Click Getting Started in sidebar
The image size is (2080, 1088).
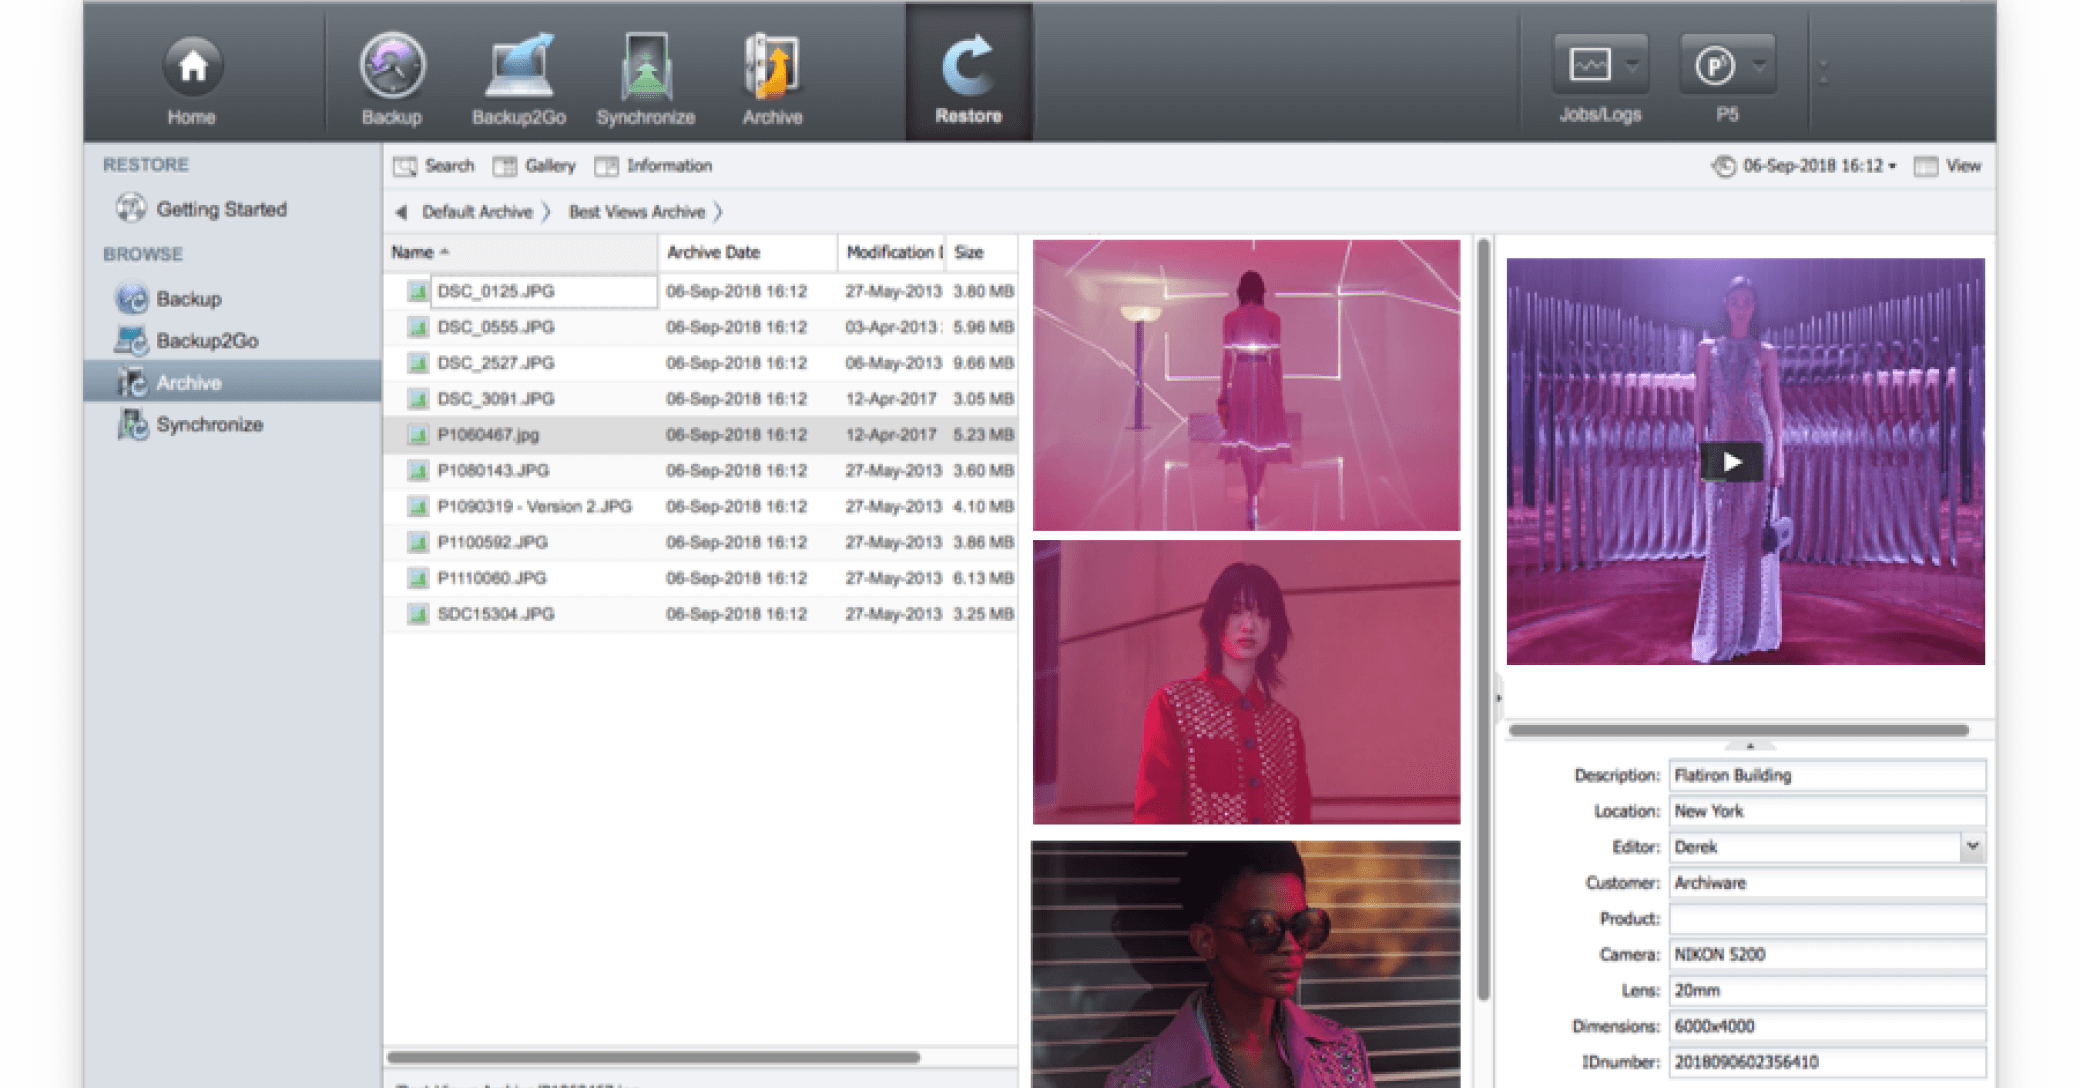221,209
